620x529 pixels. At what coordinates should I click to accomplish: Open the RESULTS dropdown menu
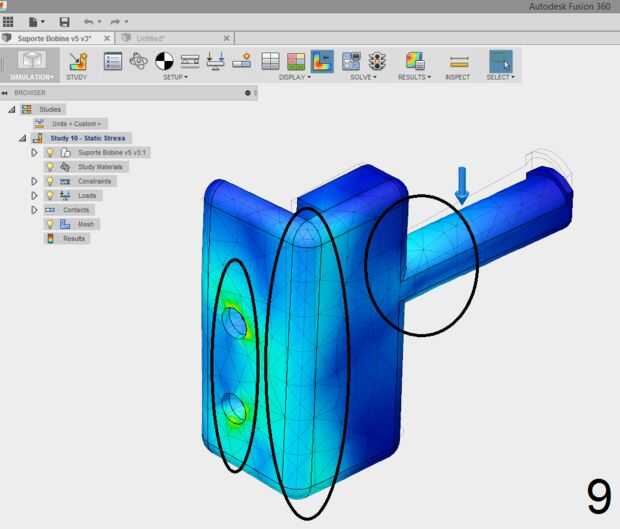coord(414,77)
